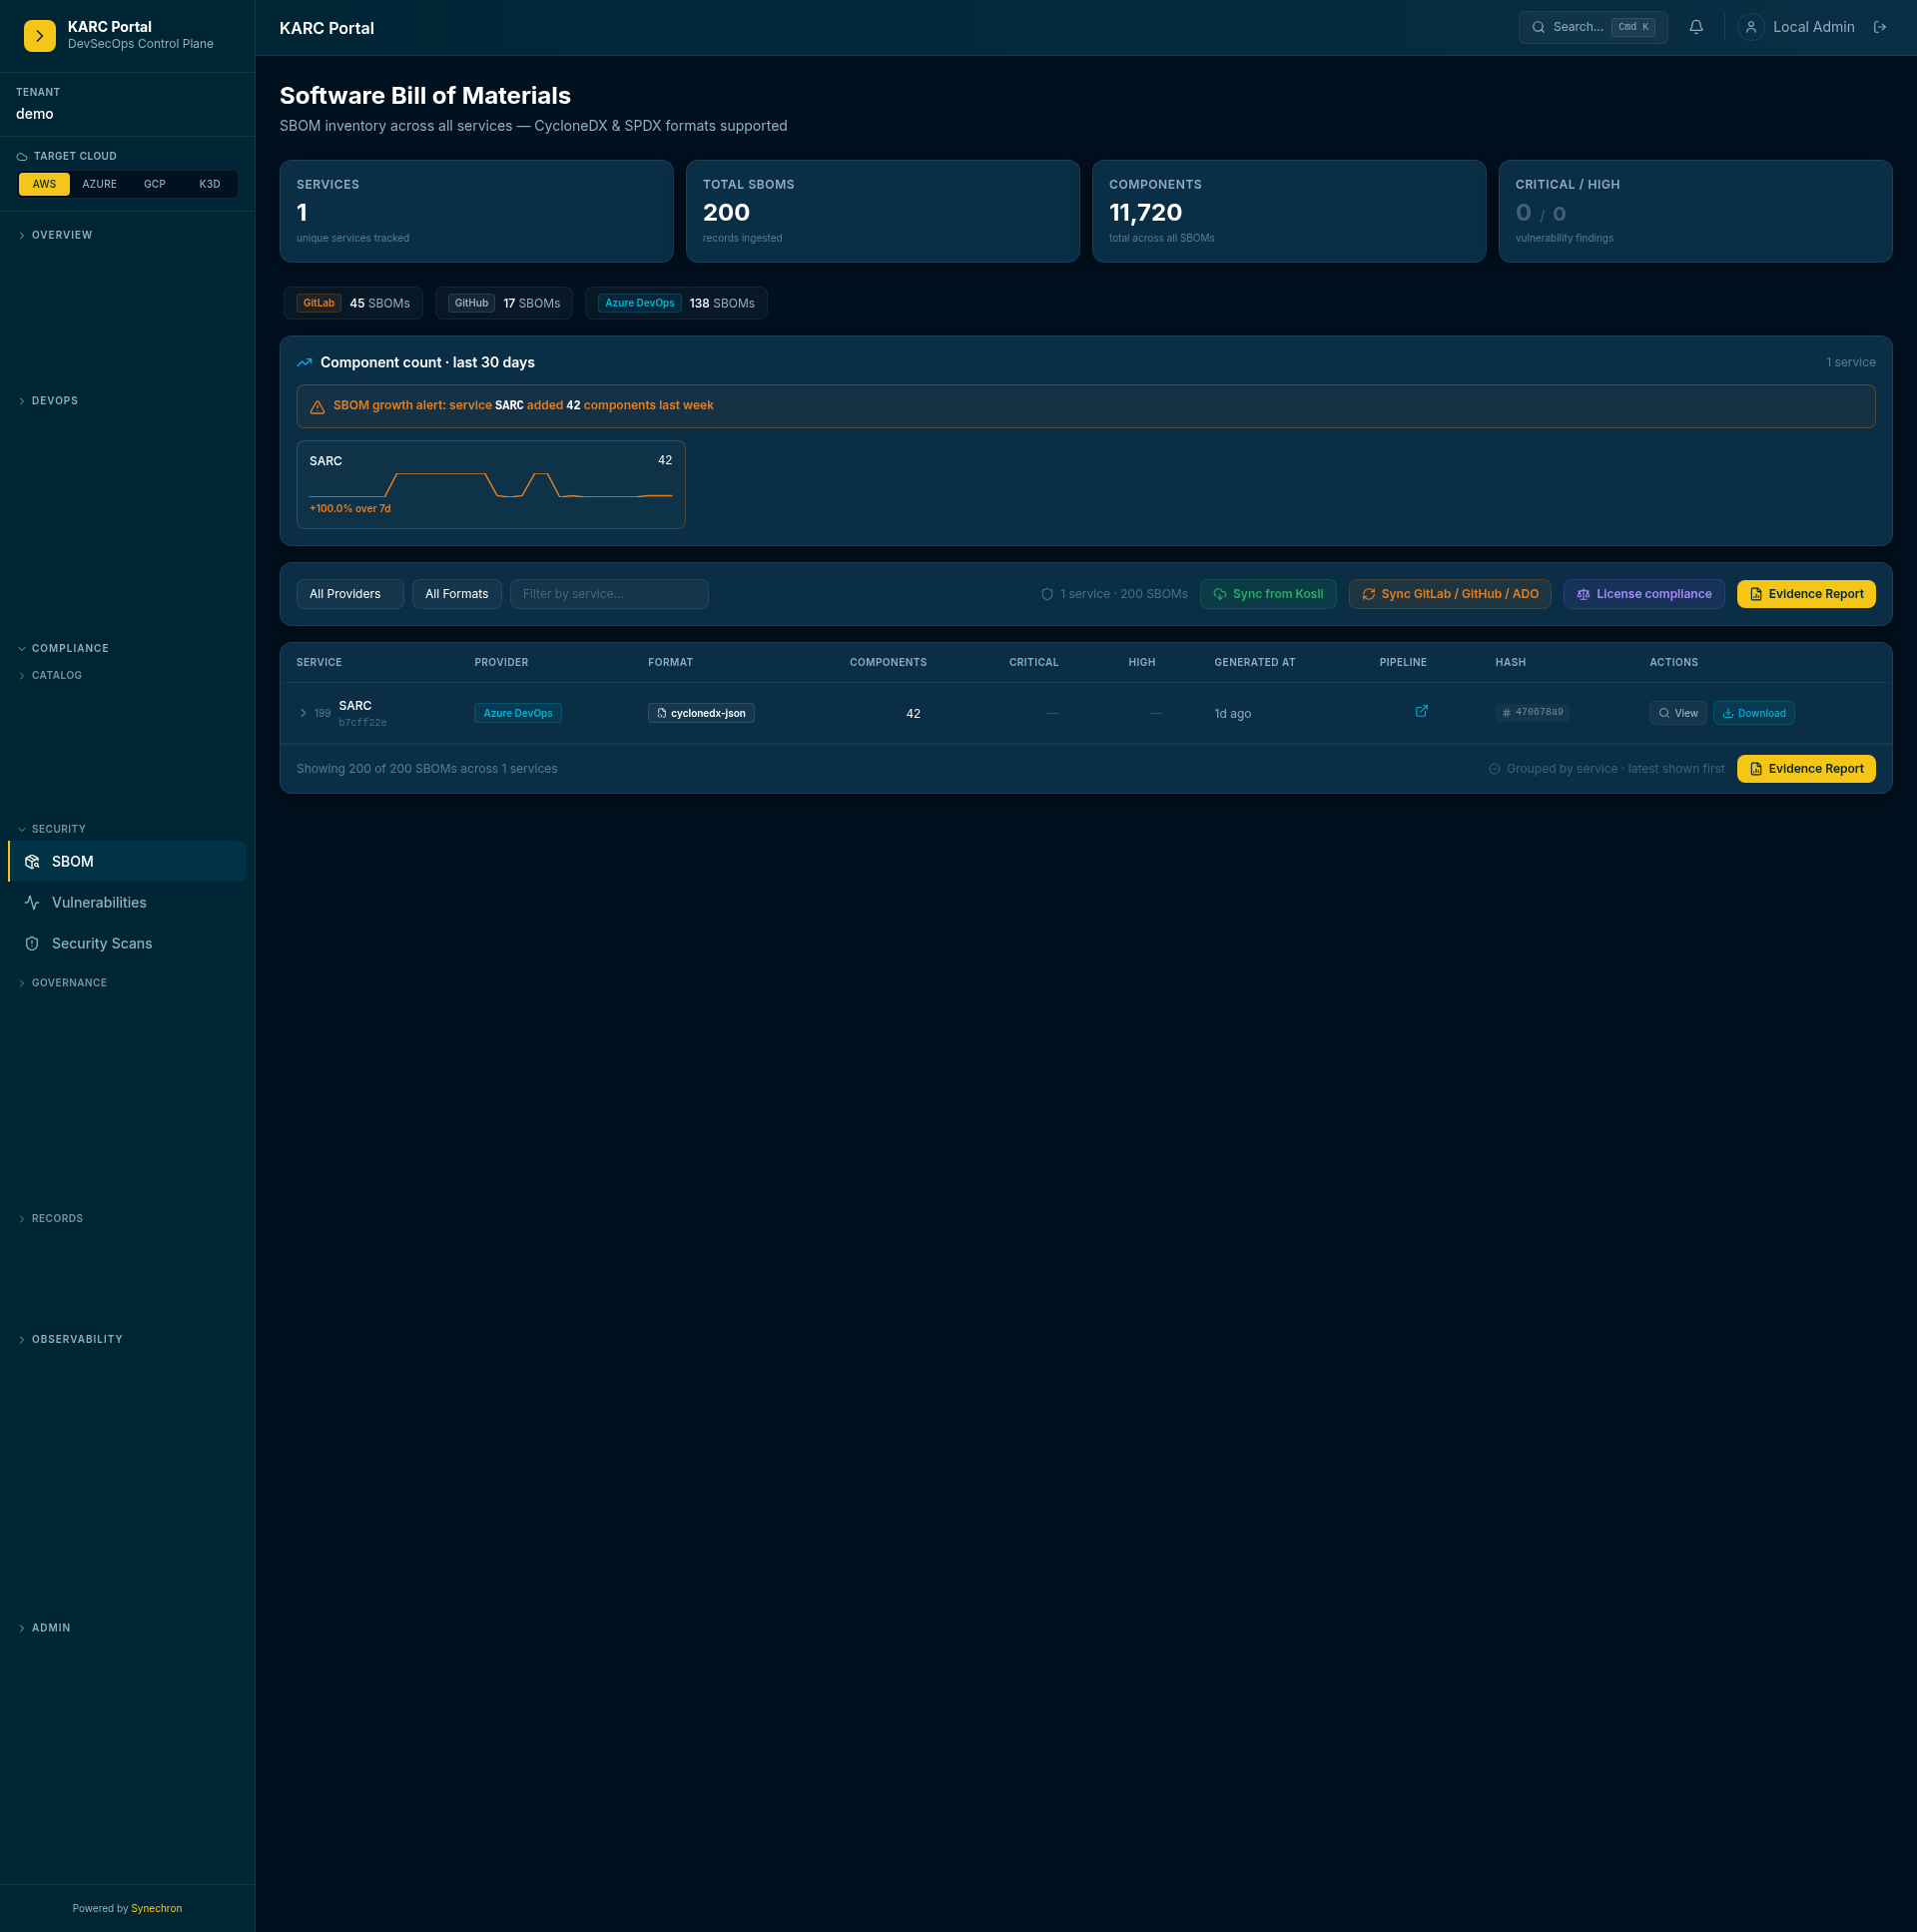Click Evidence Report button in table footer
Image resolution: width=1917 pixels, height=1932 pixels.
pyautogui.click(x=1806, y=770)
